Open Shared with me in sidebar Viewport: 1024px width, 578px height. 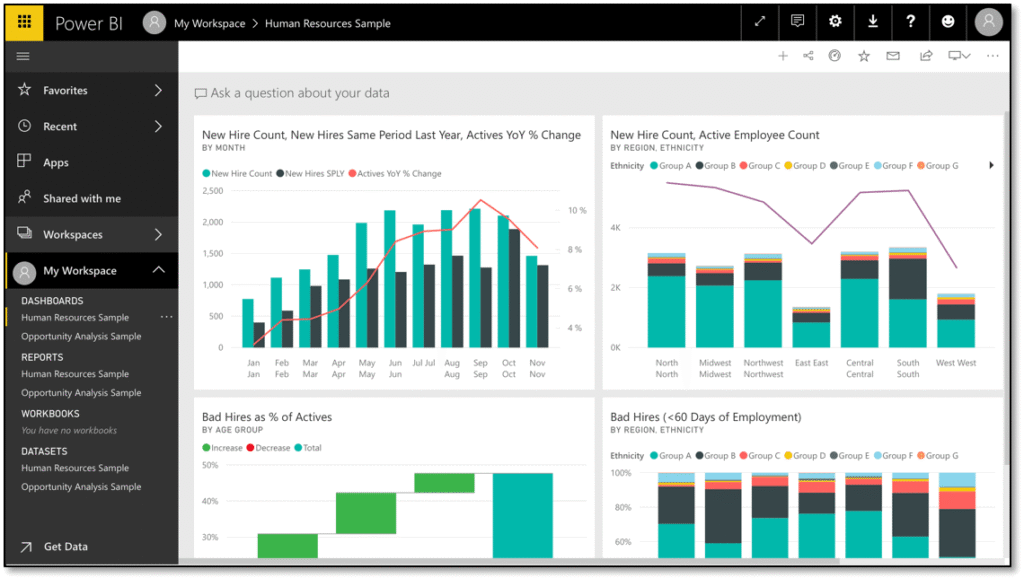81,198
